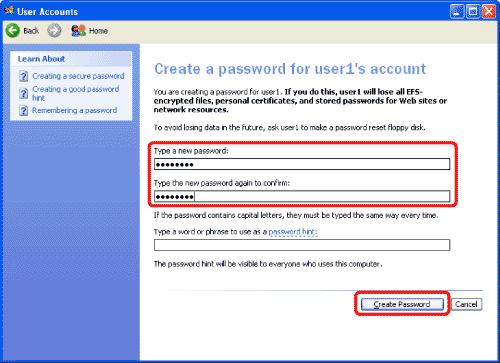The height and width of the screenshot is (363, 500).
Task: Maximize the User Accounts window
Action: pyautogui.click(x=473, y=12)
